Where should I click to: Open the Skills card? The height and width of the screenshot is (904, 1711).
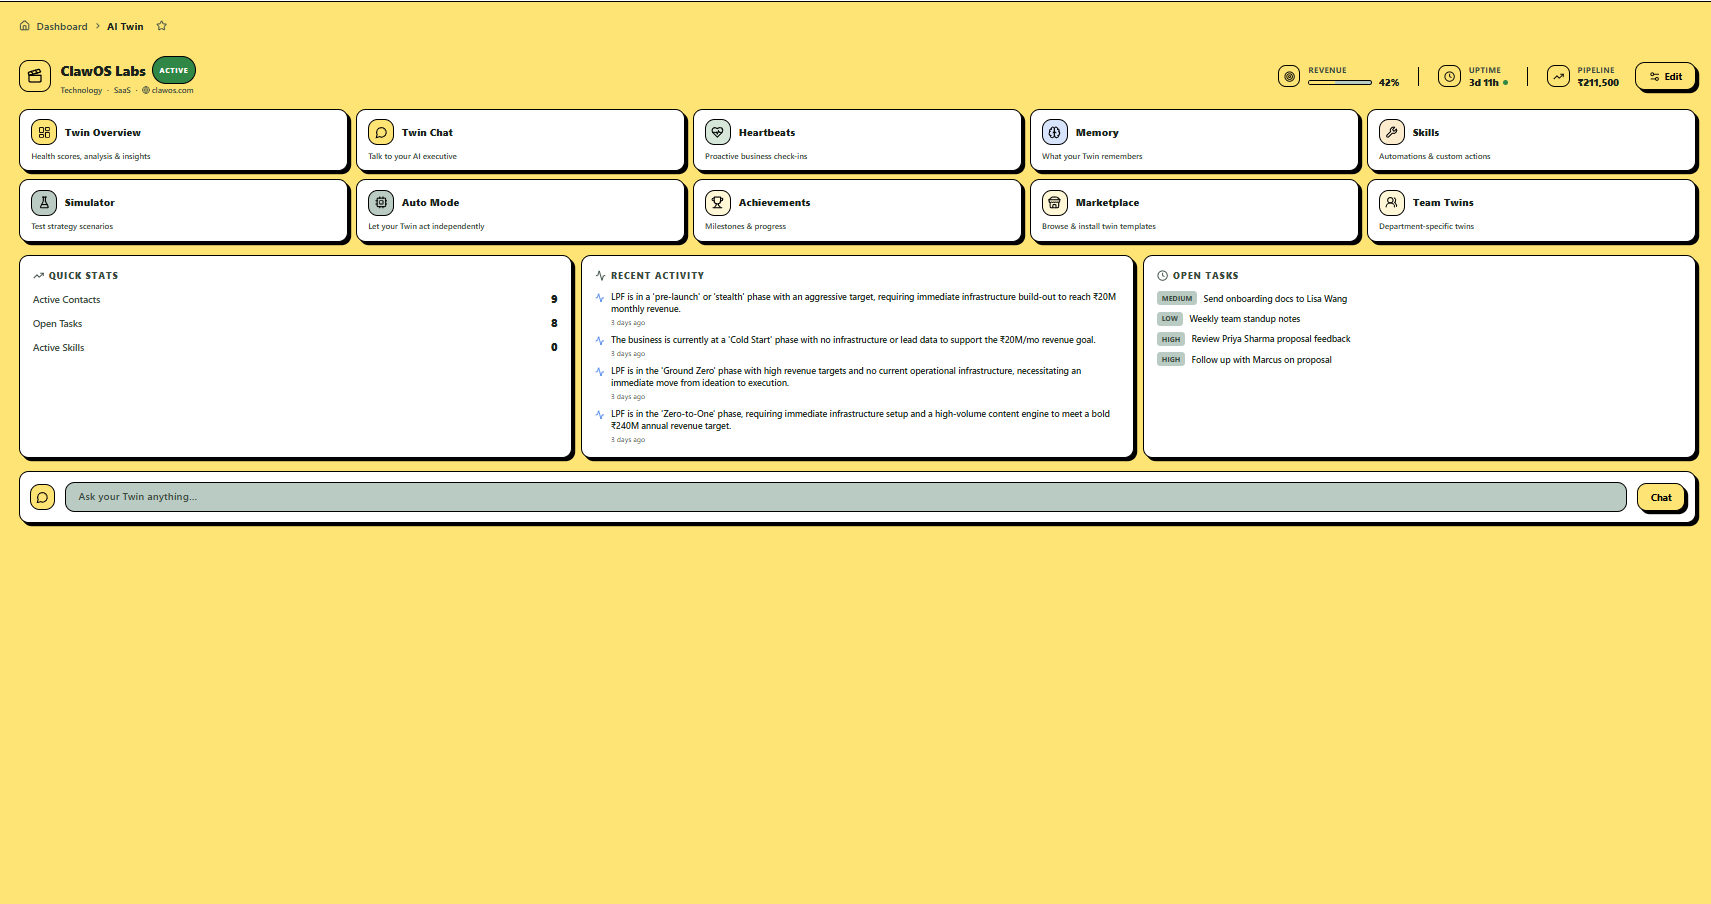pos(1532,141)
